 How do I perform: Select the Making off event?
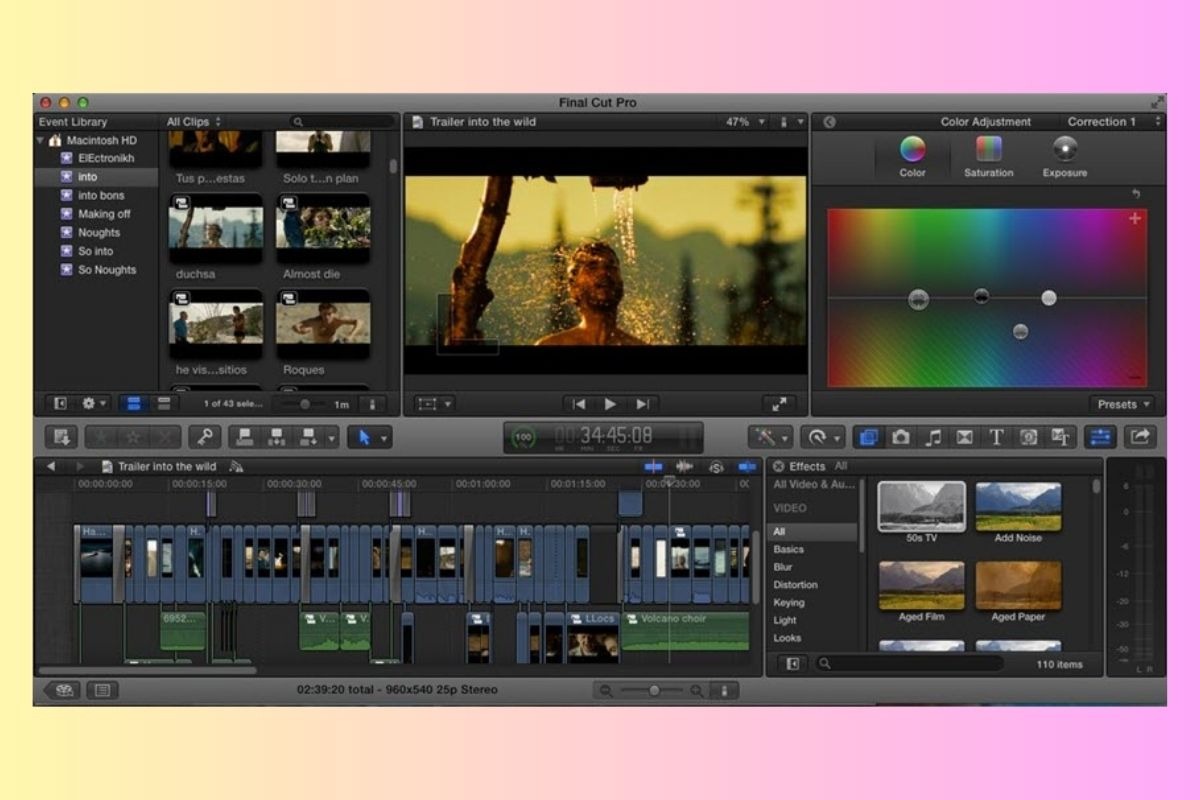pos(104,214)
